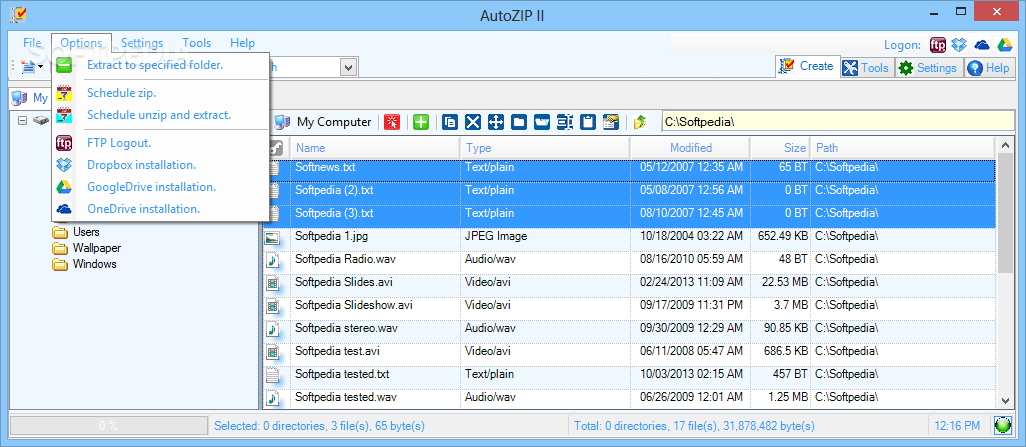
Task: Click the Google Drive logon icon
Action: (1004, 45)
